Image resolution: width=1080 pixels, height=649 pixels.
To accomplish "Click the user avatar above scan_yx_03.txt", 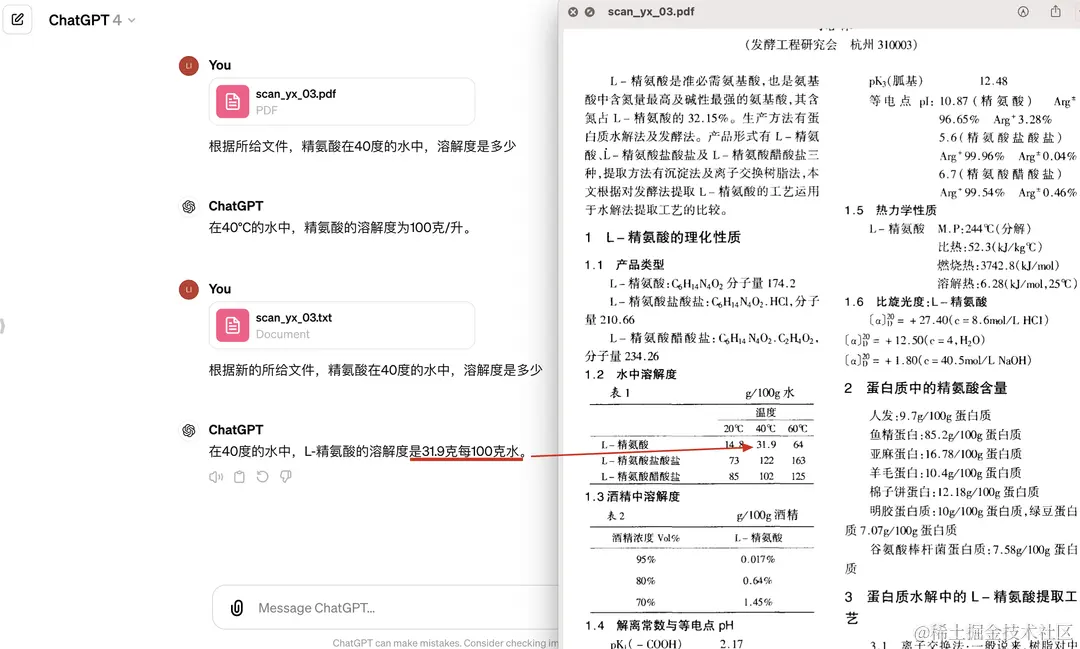I will click(189, 289).
